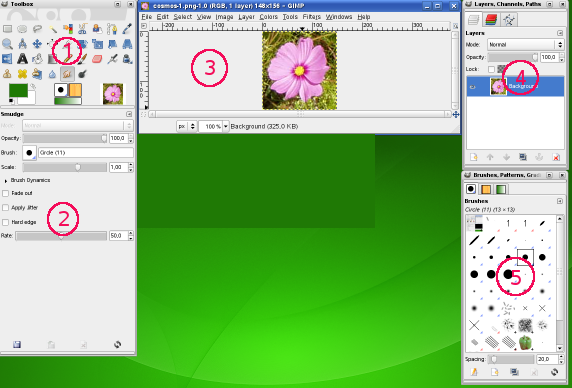Open the File menu
572x388 pixels.
coord(147,17)
